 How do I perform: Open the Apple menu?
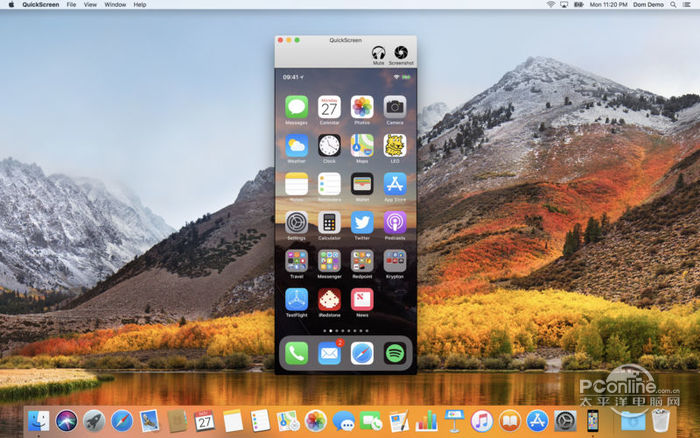click(x=11, y=4)
